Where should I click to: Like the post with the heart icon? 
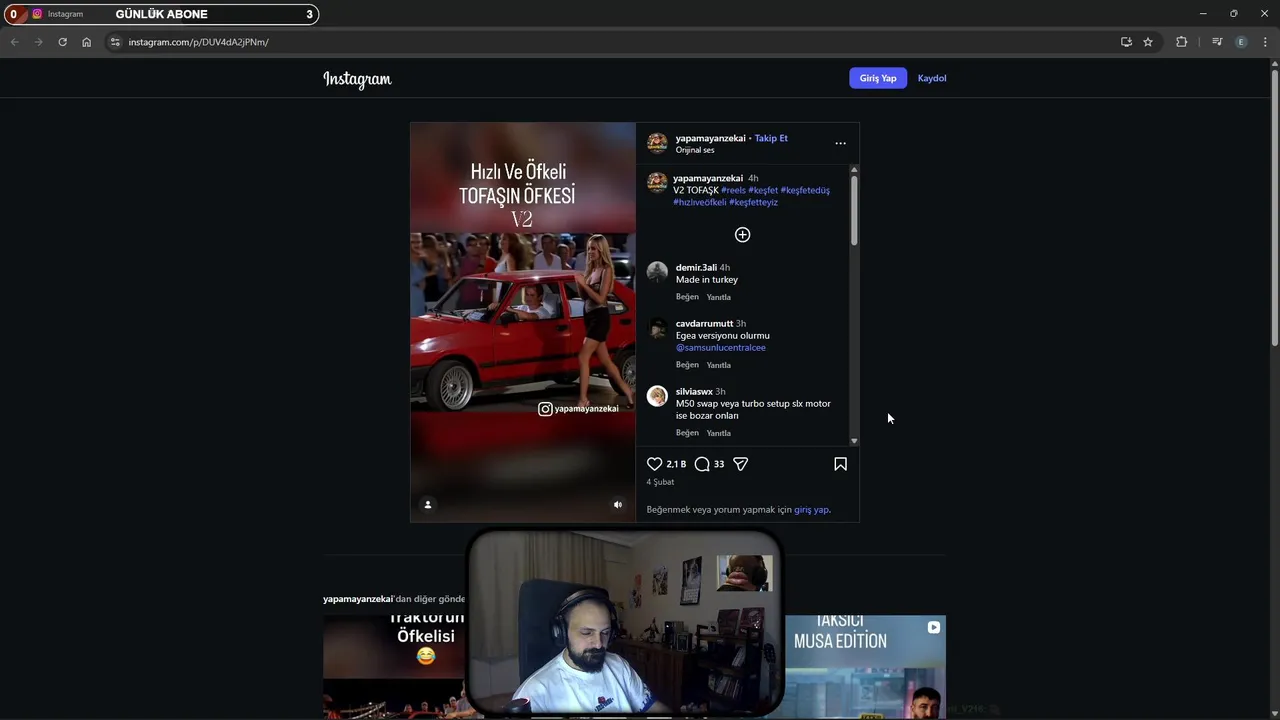click(655, 464)
